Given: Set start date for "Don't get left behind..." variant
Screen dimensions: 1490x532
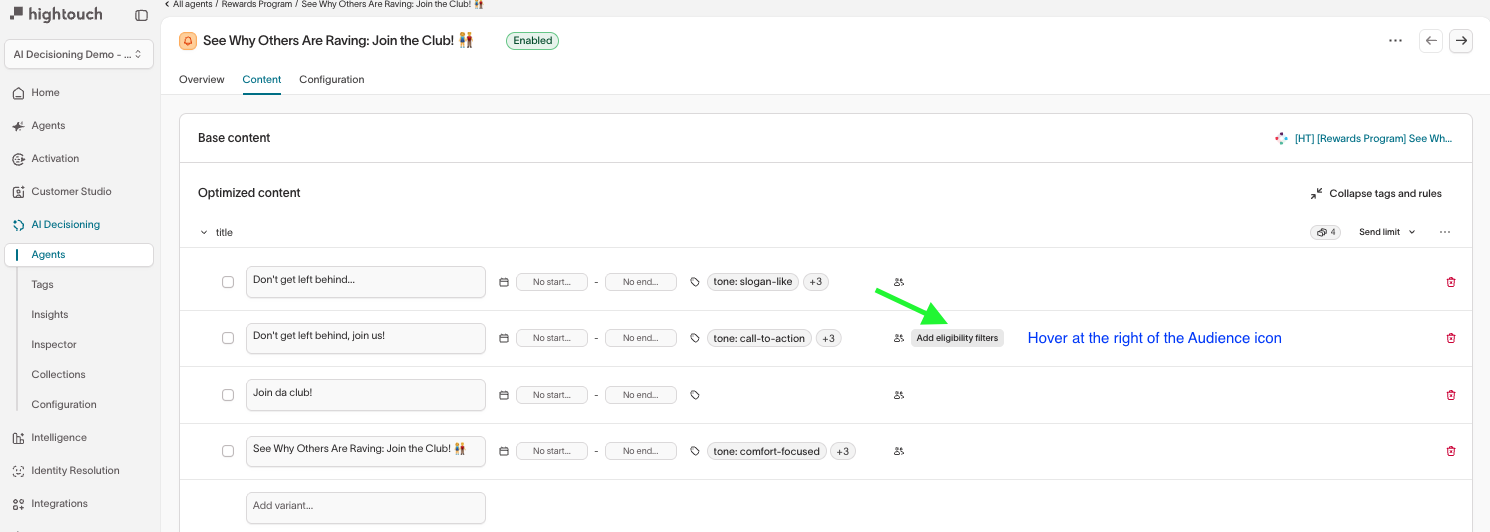Looking at the screenshot, I should 552,282.
